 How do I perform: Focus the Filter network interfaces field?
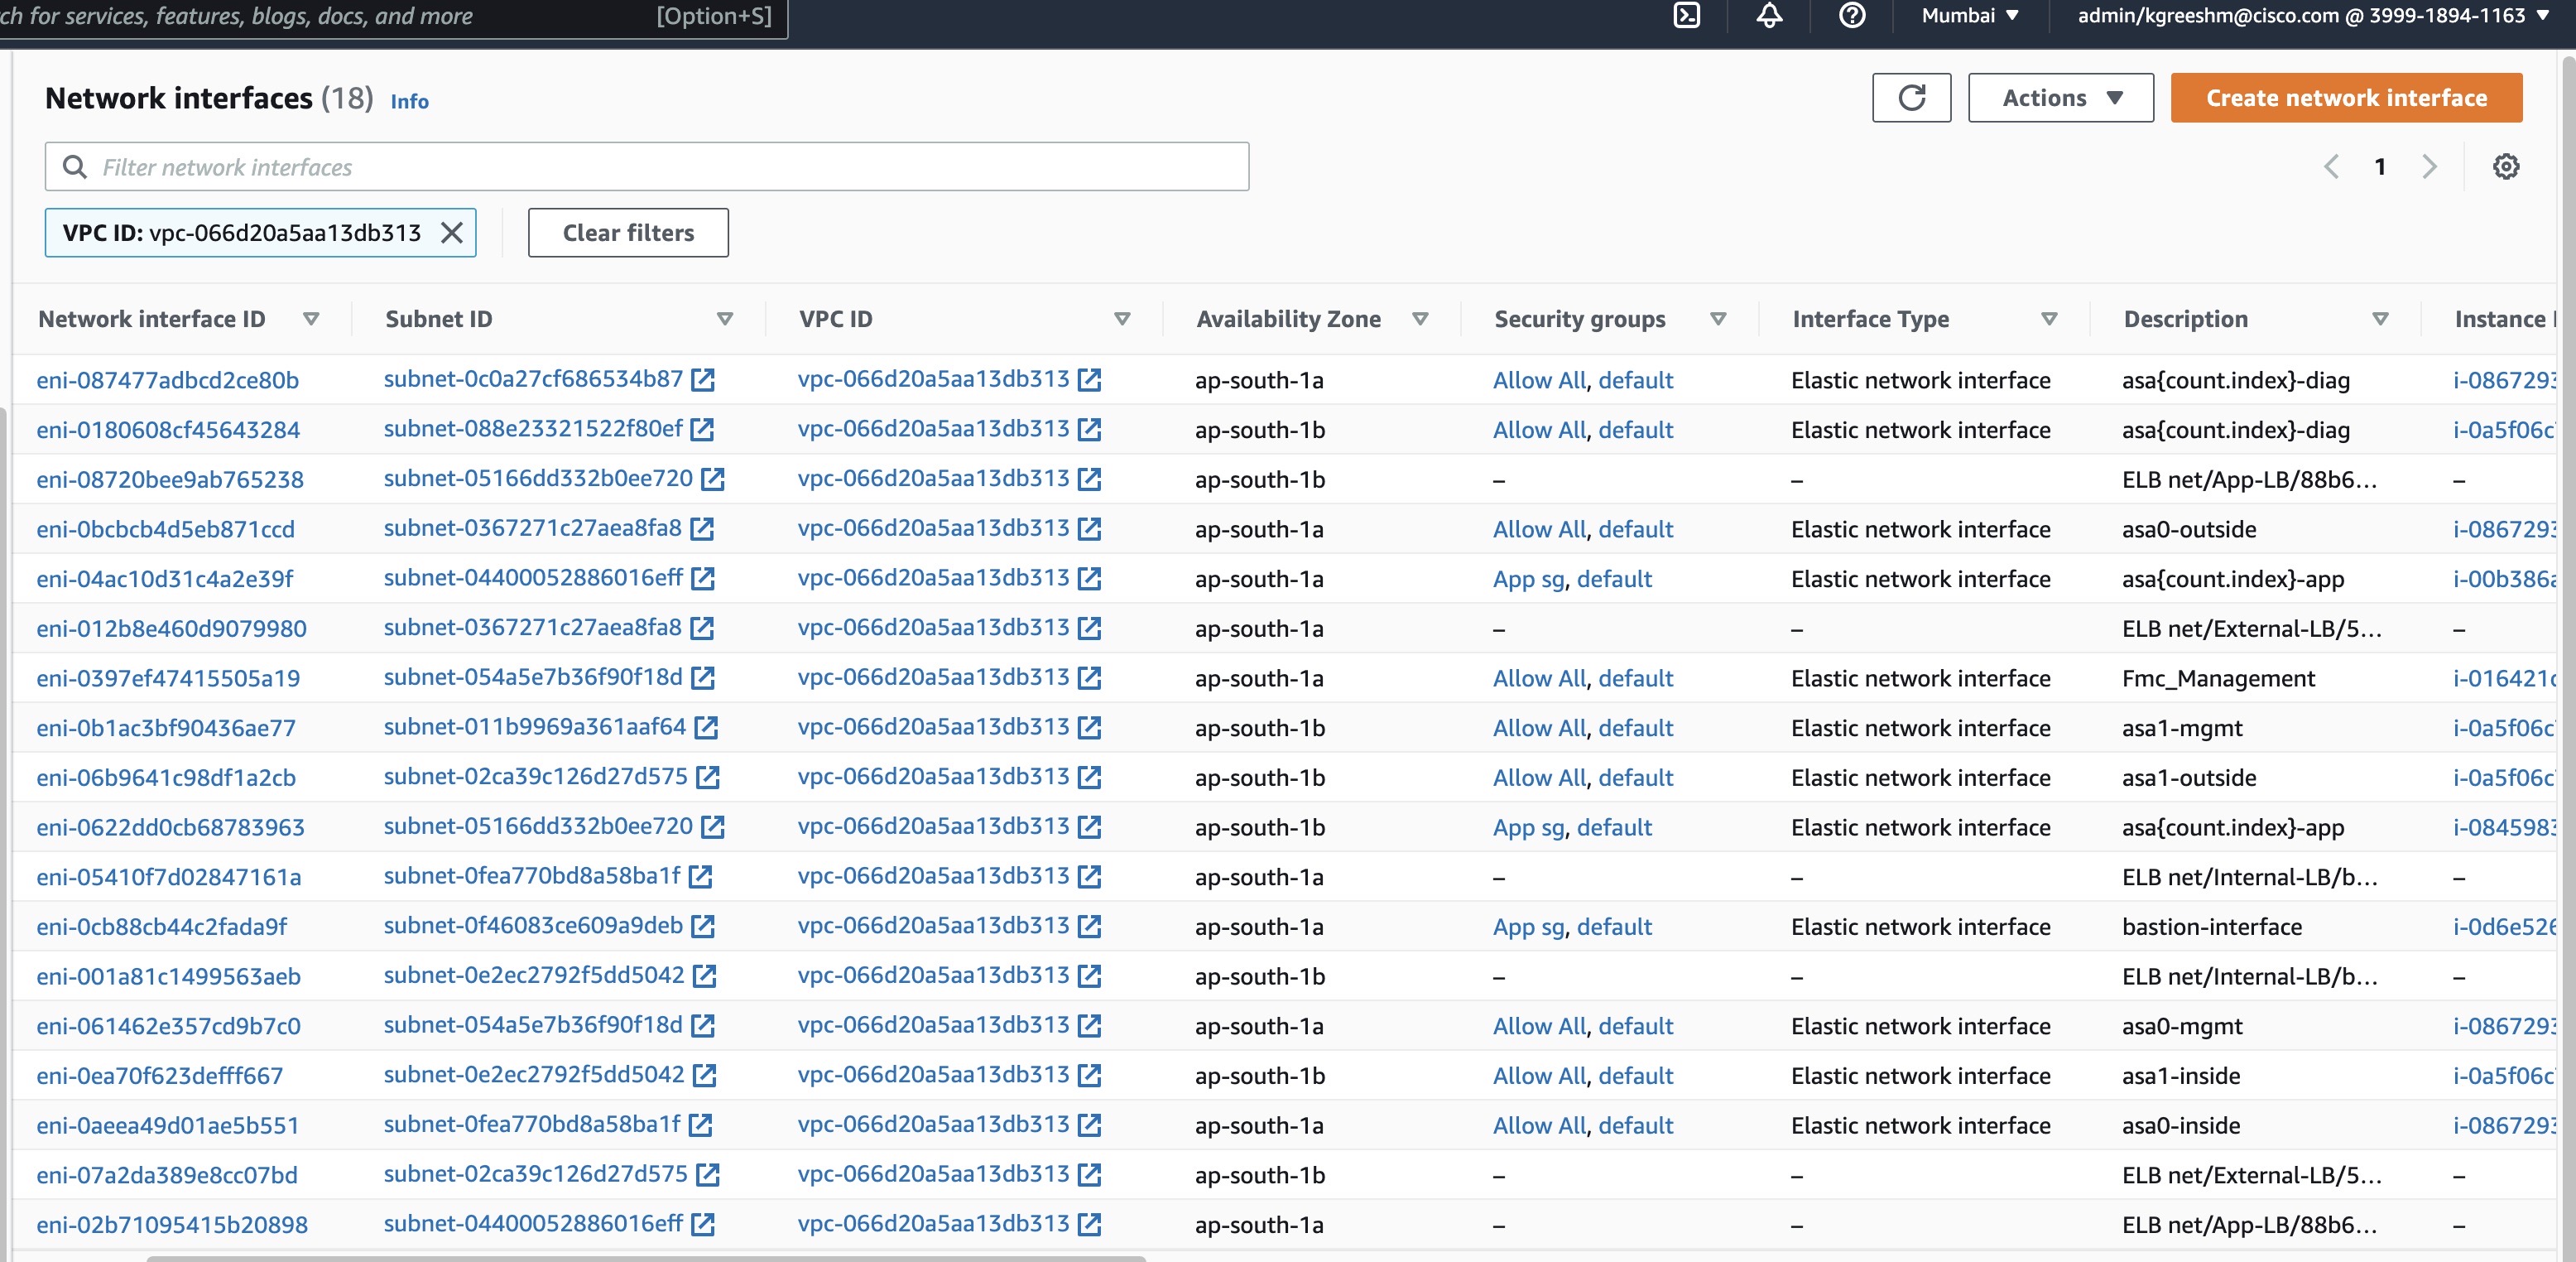[647, 167]
